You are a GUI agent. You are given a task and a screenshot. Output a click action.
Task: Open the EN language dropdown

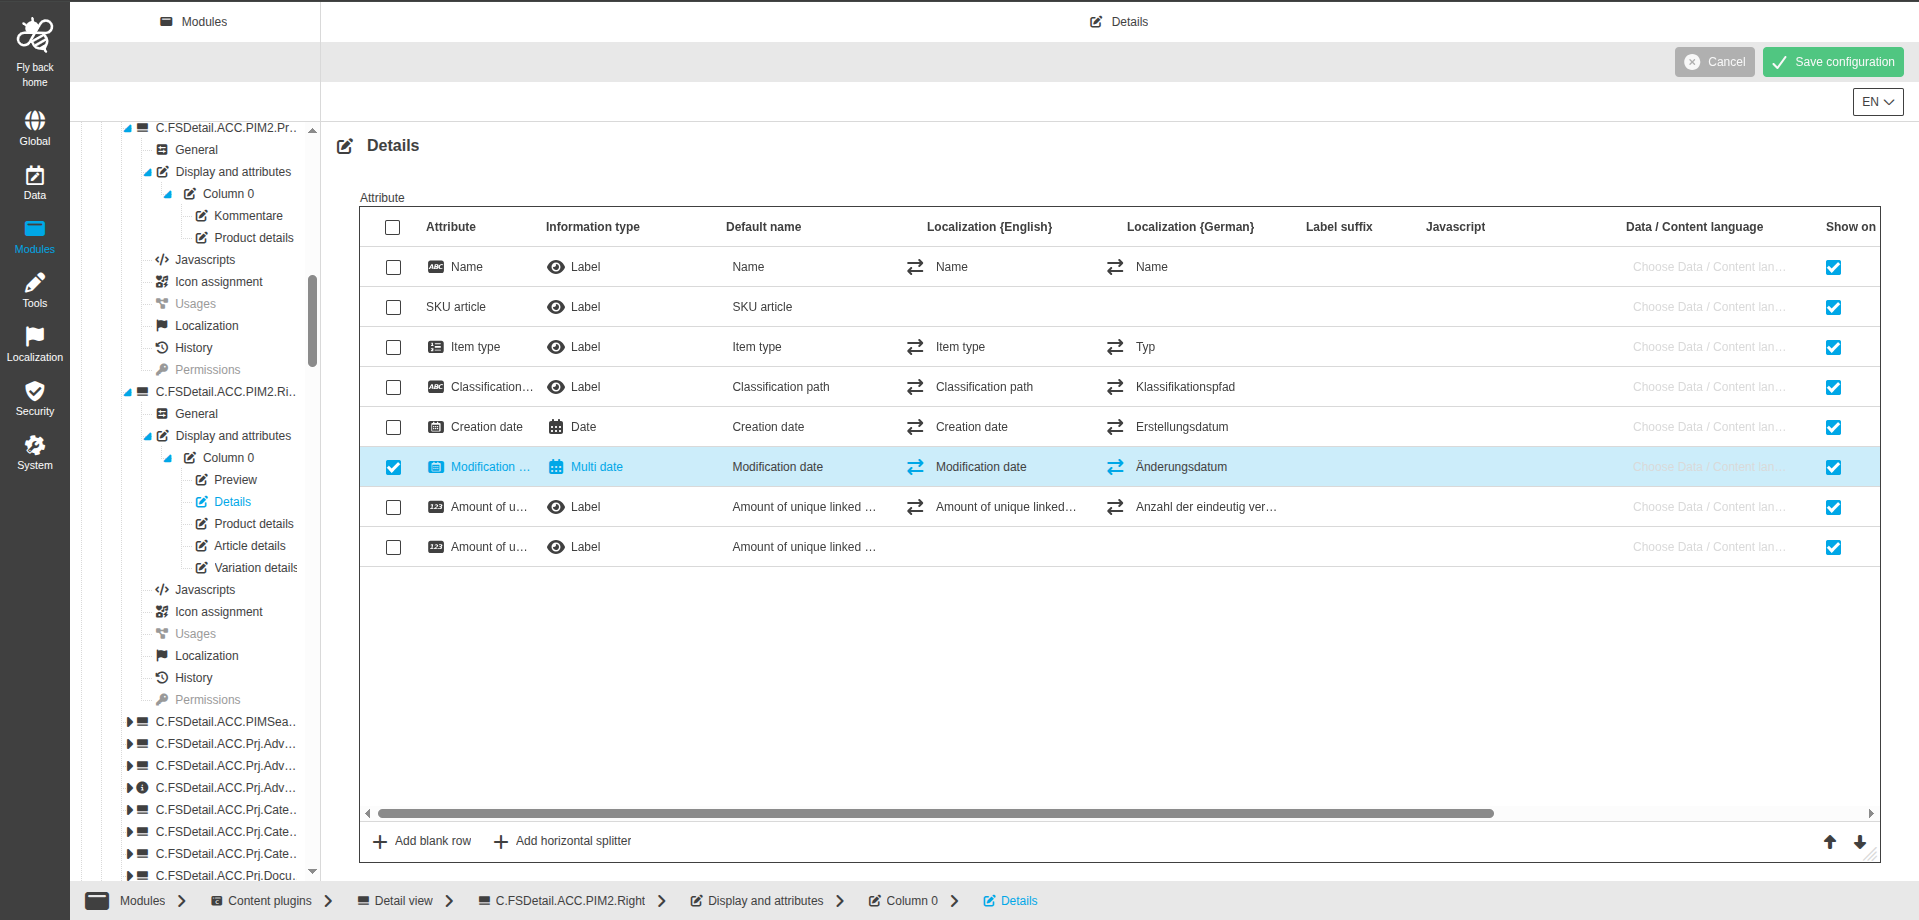1878,102
